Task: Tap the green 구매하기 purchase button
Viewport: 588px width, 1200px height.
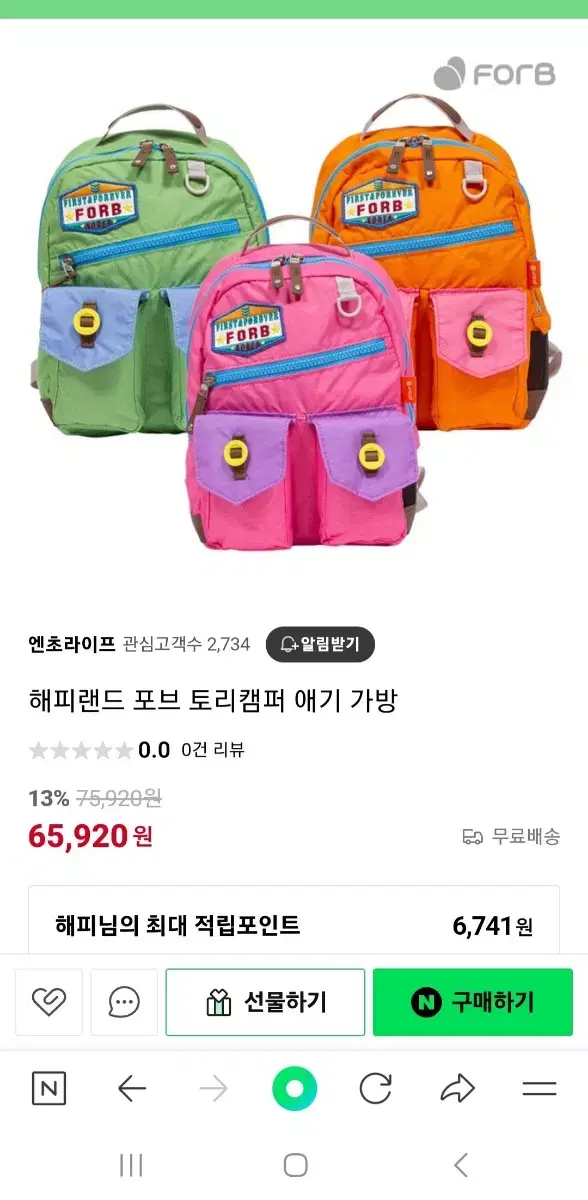Action: point(473,1002)
